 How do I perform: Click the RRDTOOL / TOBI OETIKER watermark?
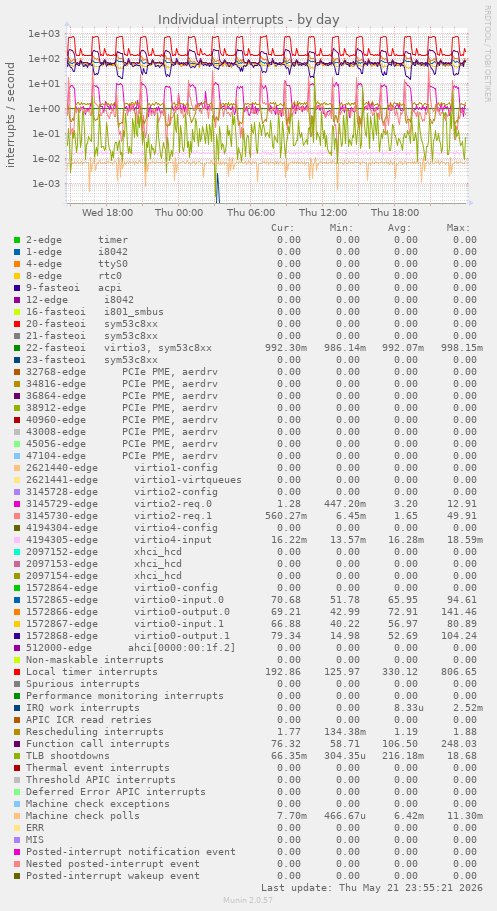[487, 53]
